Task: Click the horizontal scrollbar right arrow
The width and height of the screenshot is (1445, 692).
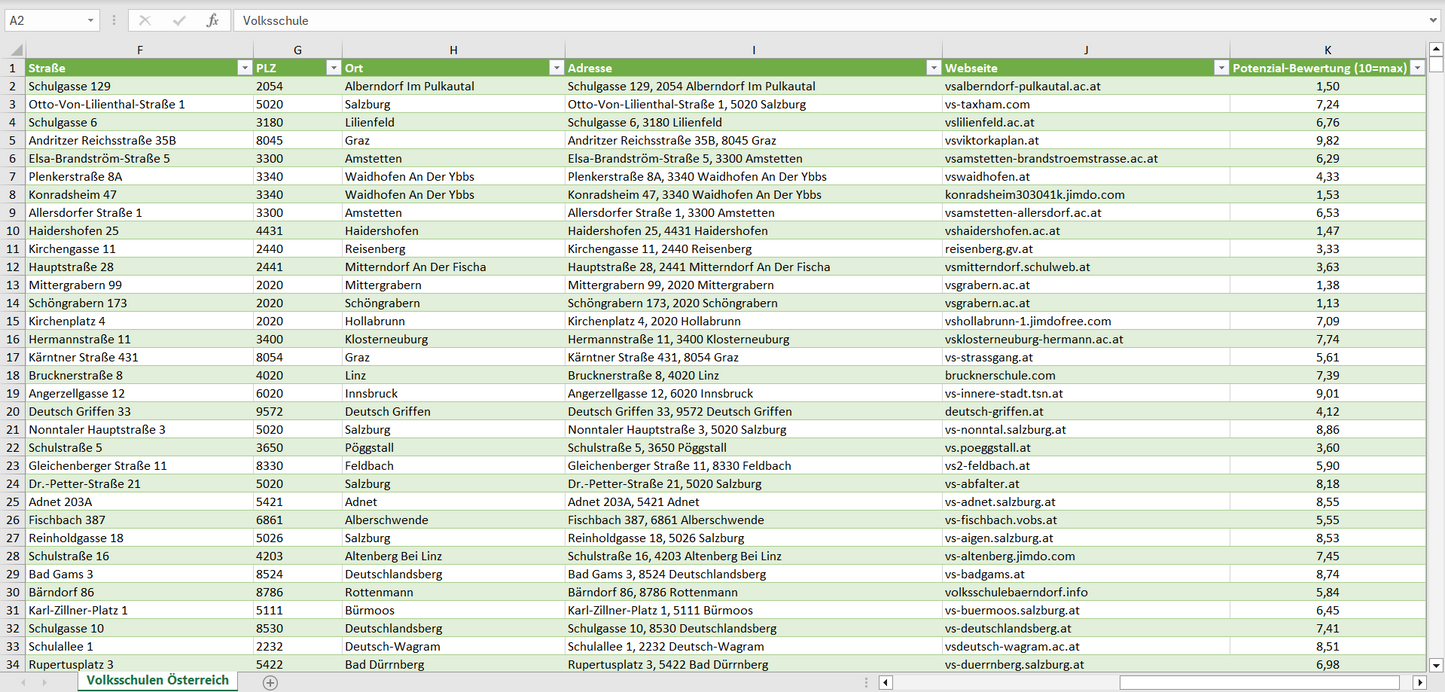Action: (x=1419, y=682)
